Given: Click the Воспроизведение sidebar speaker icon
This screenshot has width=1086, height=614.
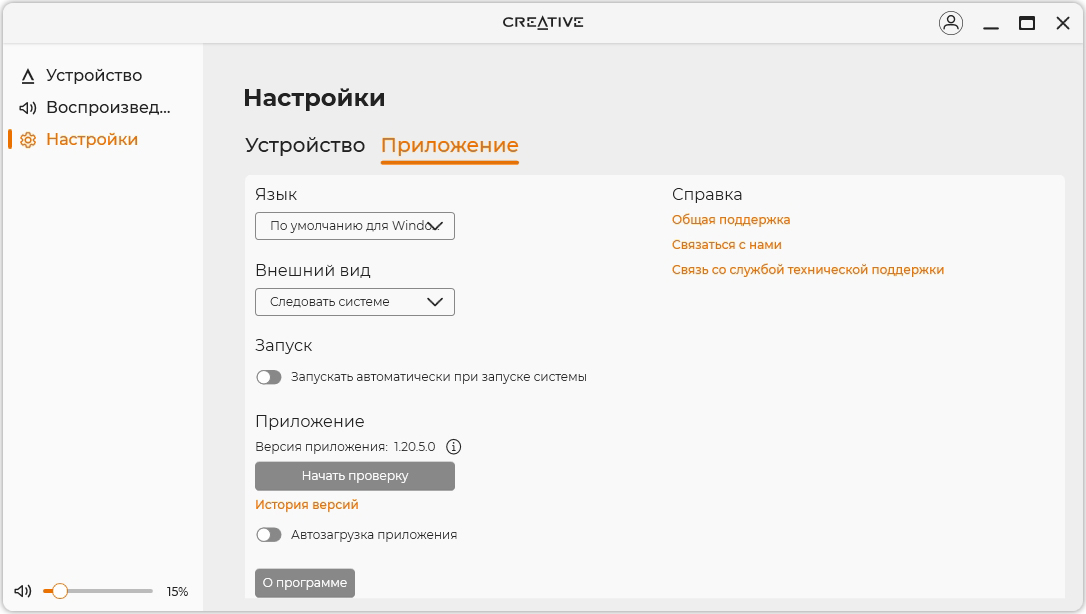Looking at the screenshot, I should click(x=28, y=108).
